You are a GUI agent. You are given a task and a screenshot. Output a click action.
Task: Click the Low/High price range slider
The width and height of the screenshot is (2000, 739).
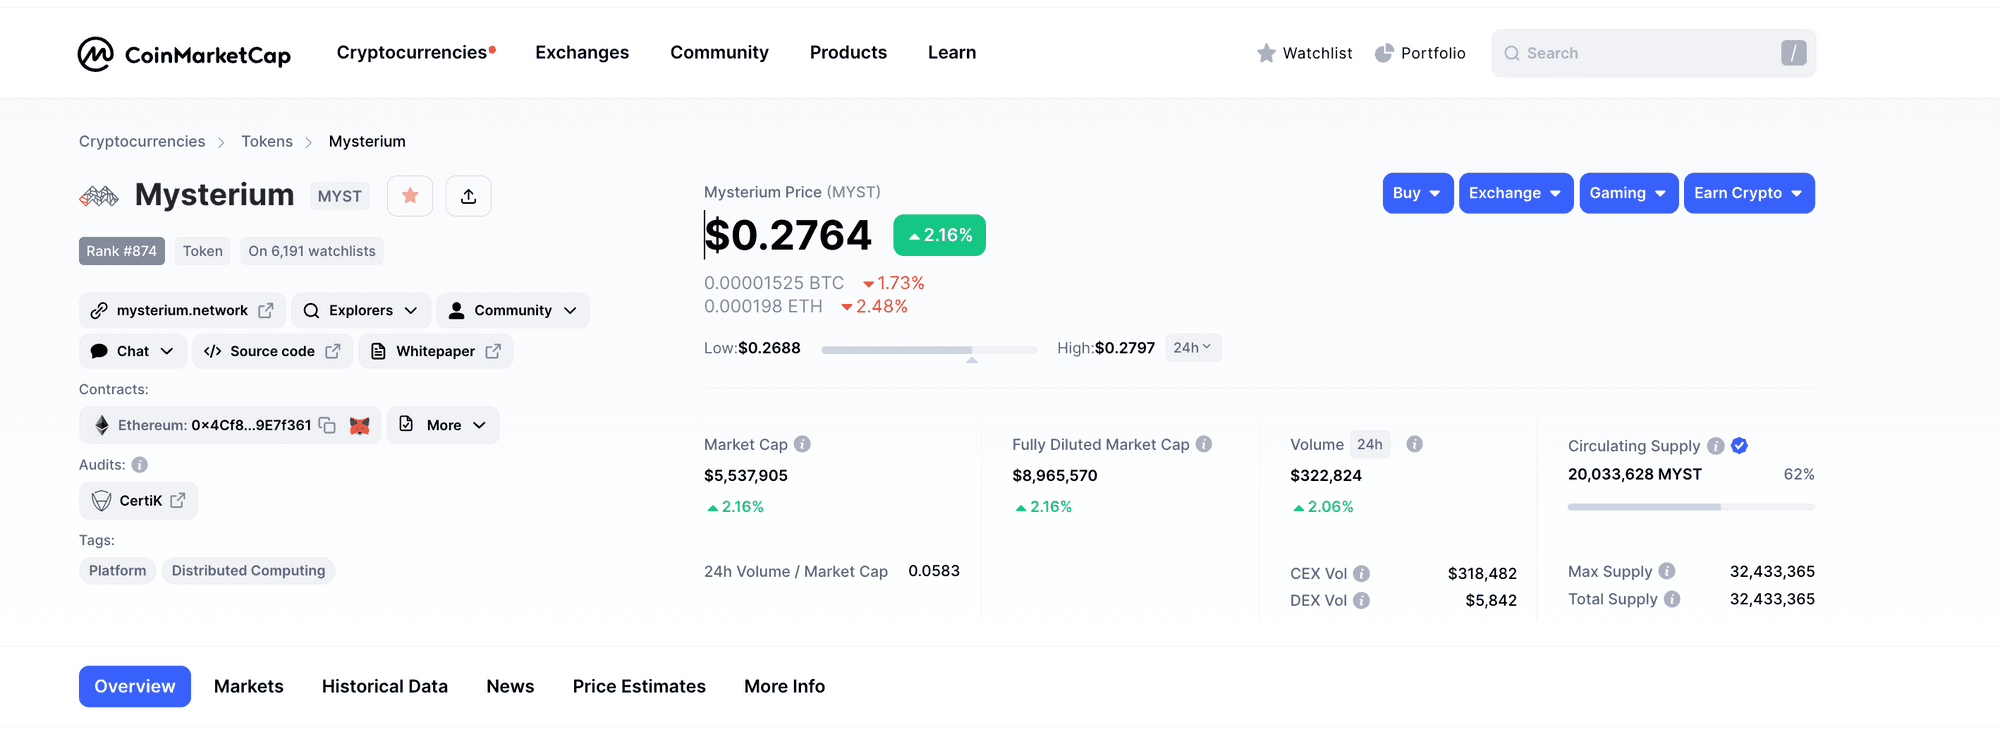click(928, 350)
